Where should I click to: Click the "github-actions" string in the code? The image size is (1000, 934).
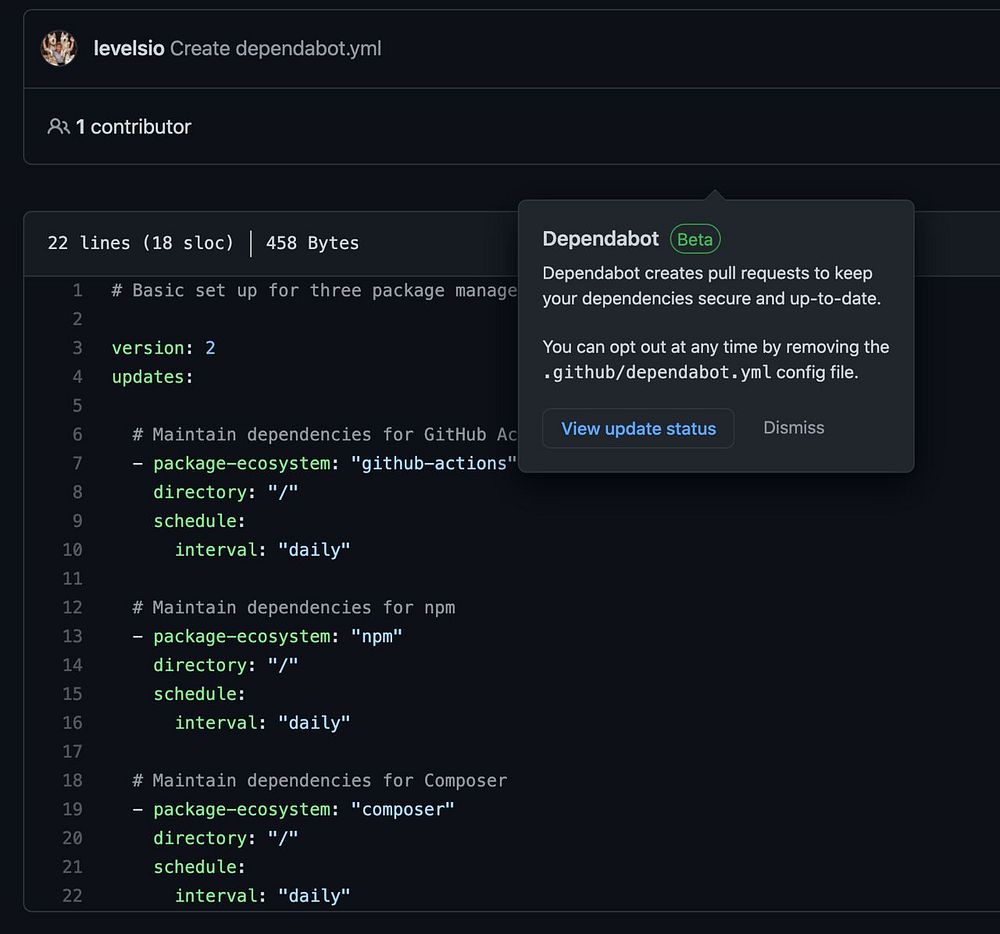pyautogui.click(x=434, y=463)
